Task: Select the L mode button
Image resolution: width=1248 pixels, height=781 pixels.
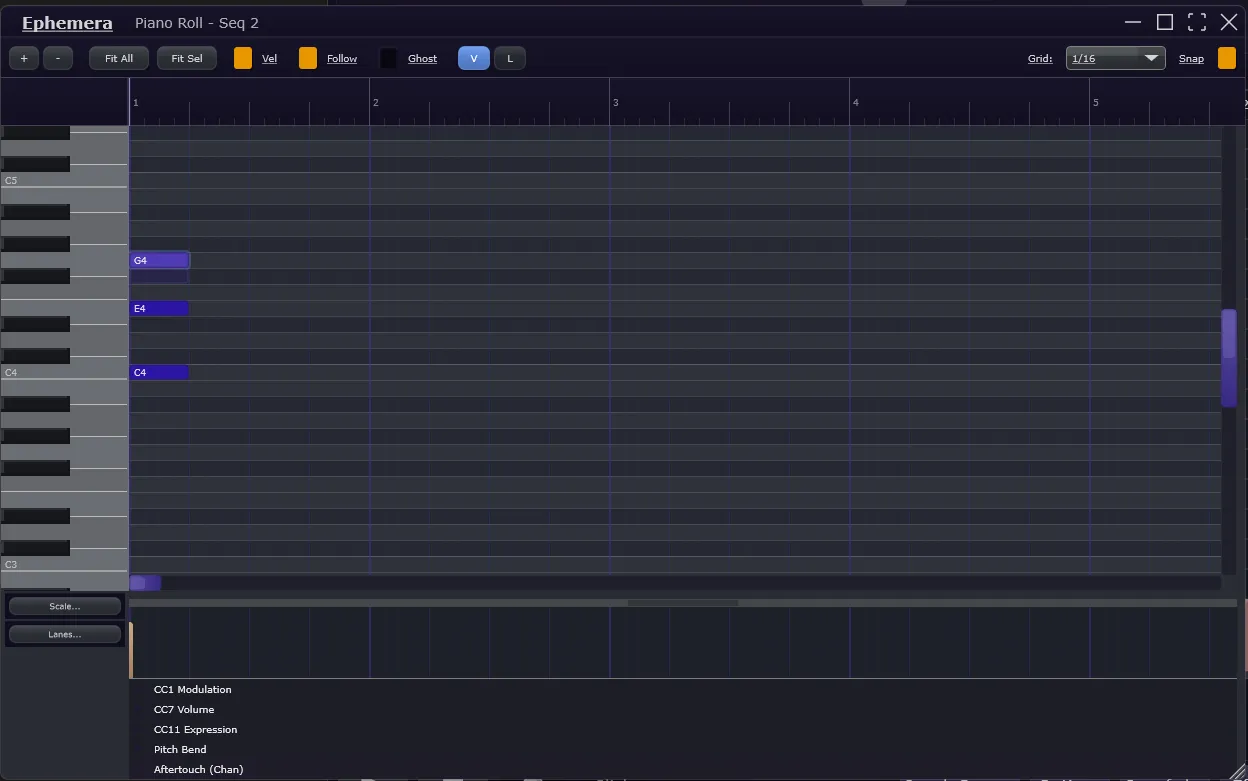Action: click(510, 58)
